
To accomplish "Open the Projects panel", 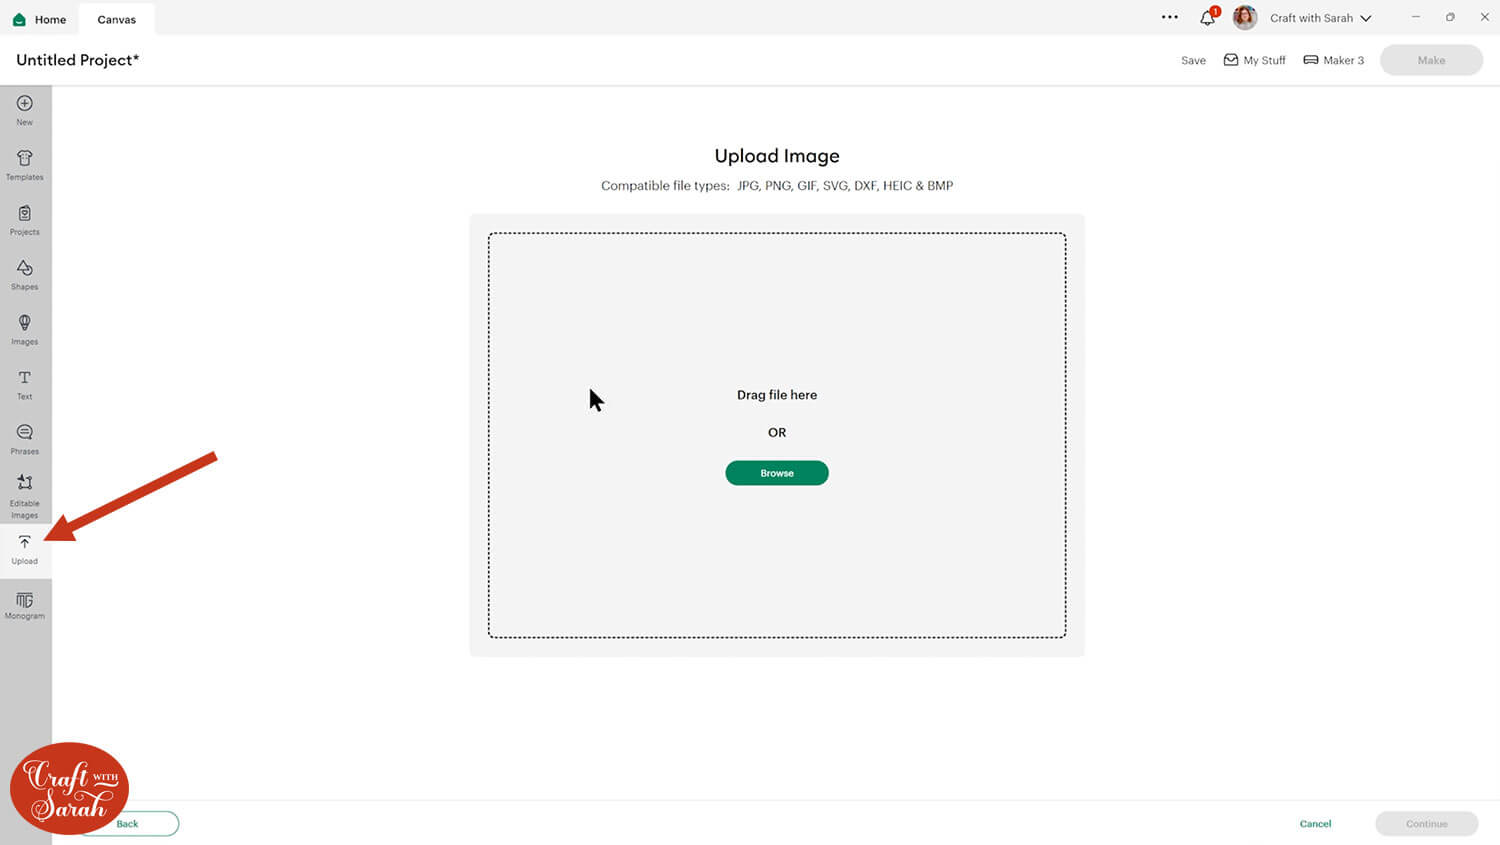I will (25, 219).
